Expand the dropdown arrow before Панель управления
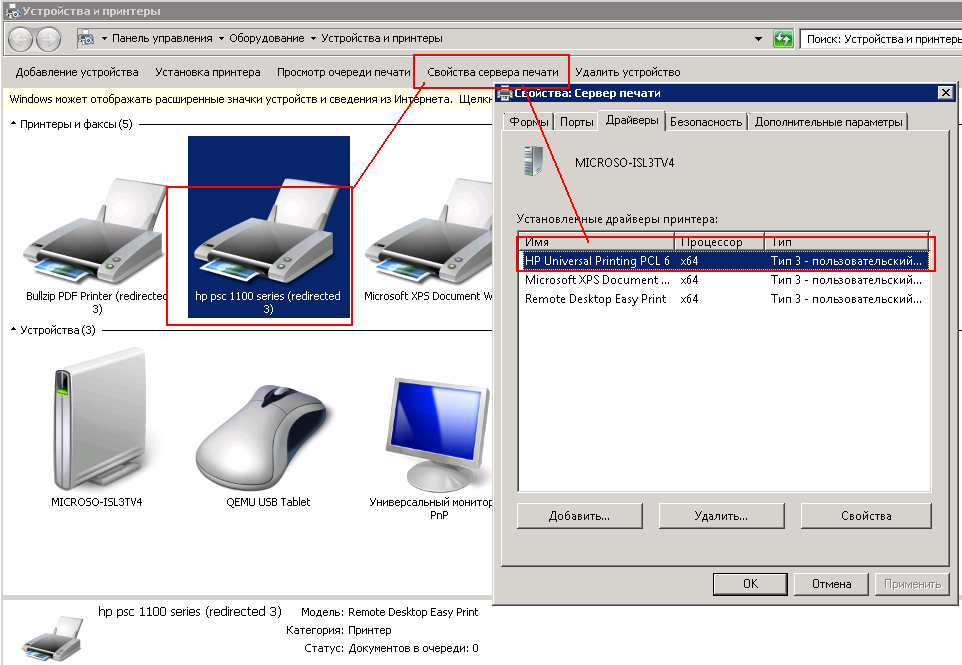The image size is (962, 665). tap(104, 39)
